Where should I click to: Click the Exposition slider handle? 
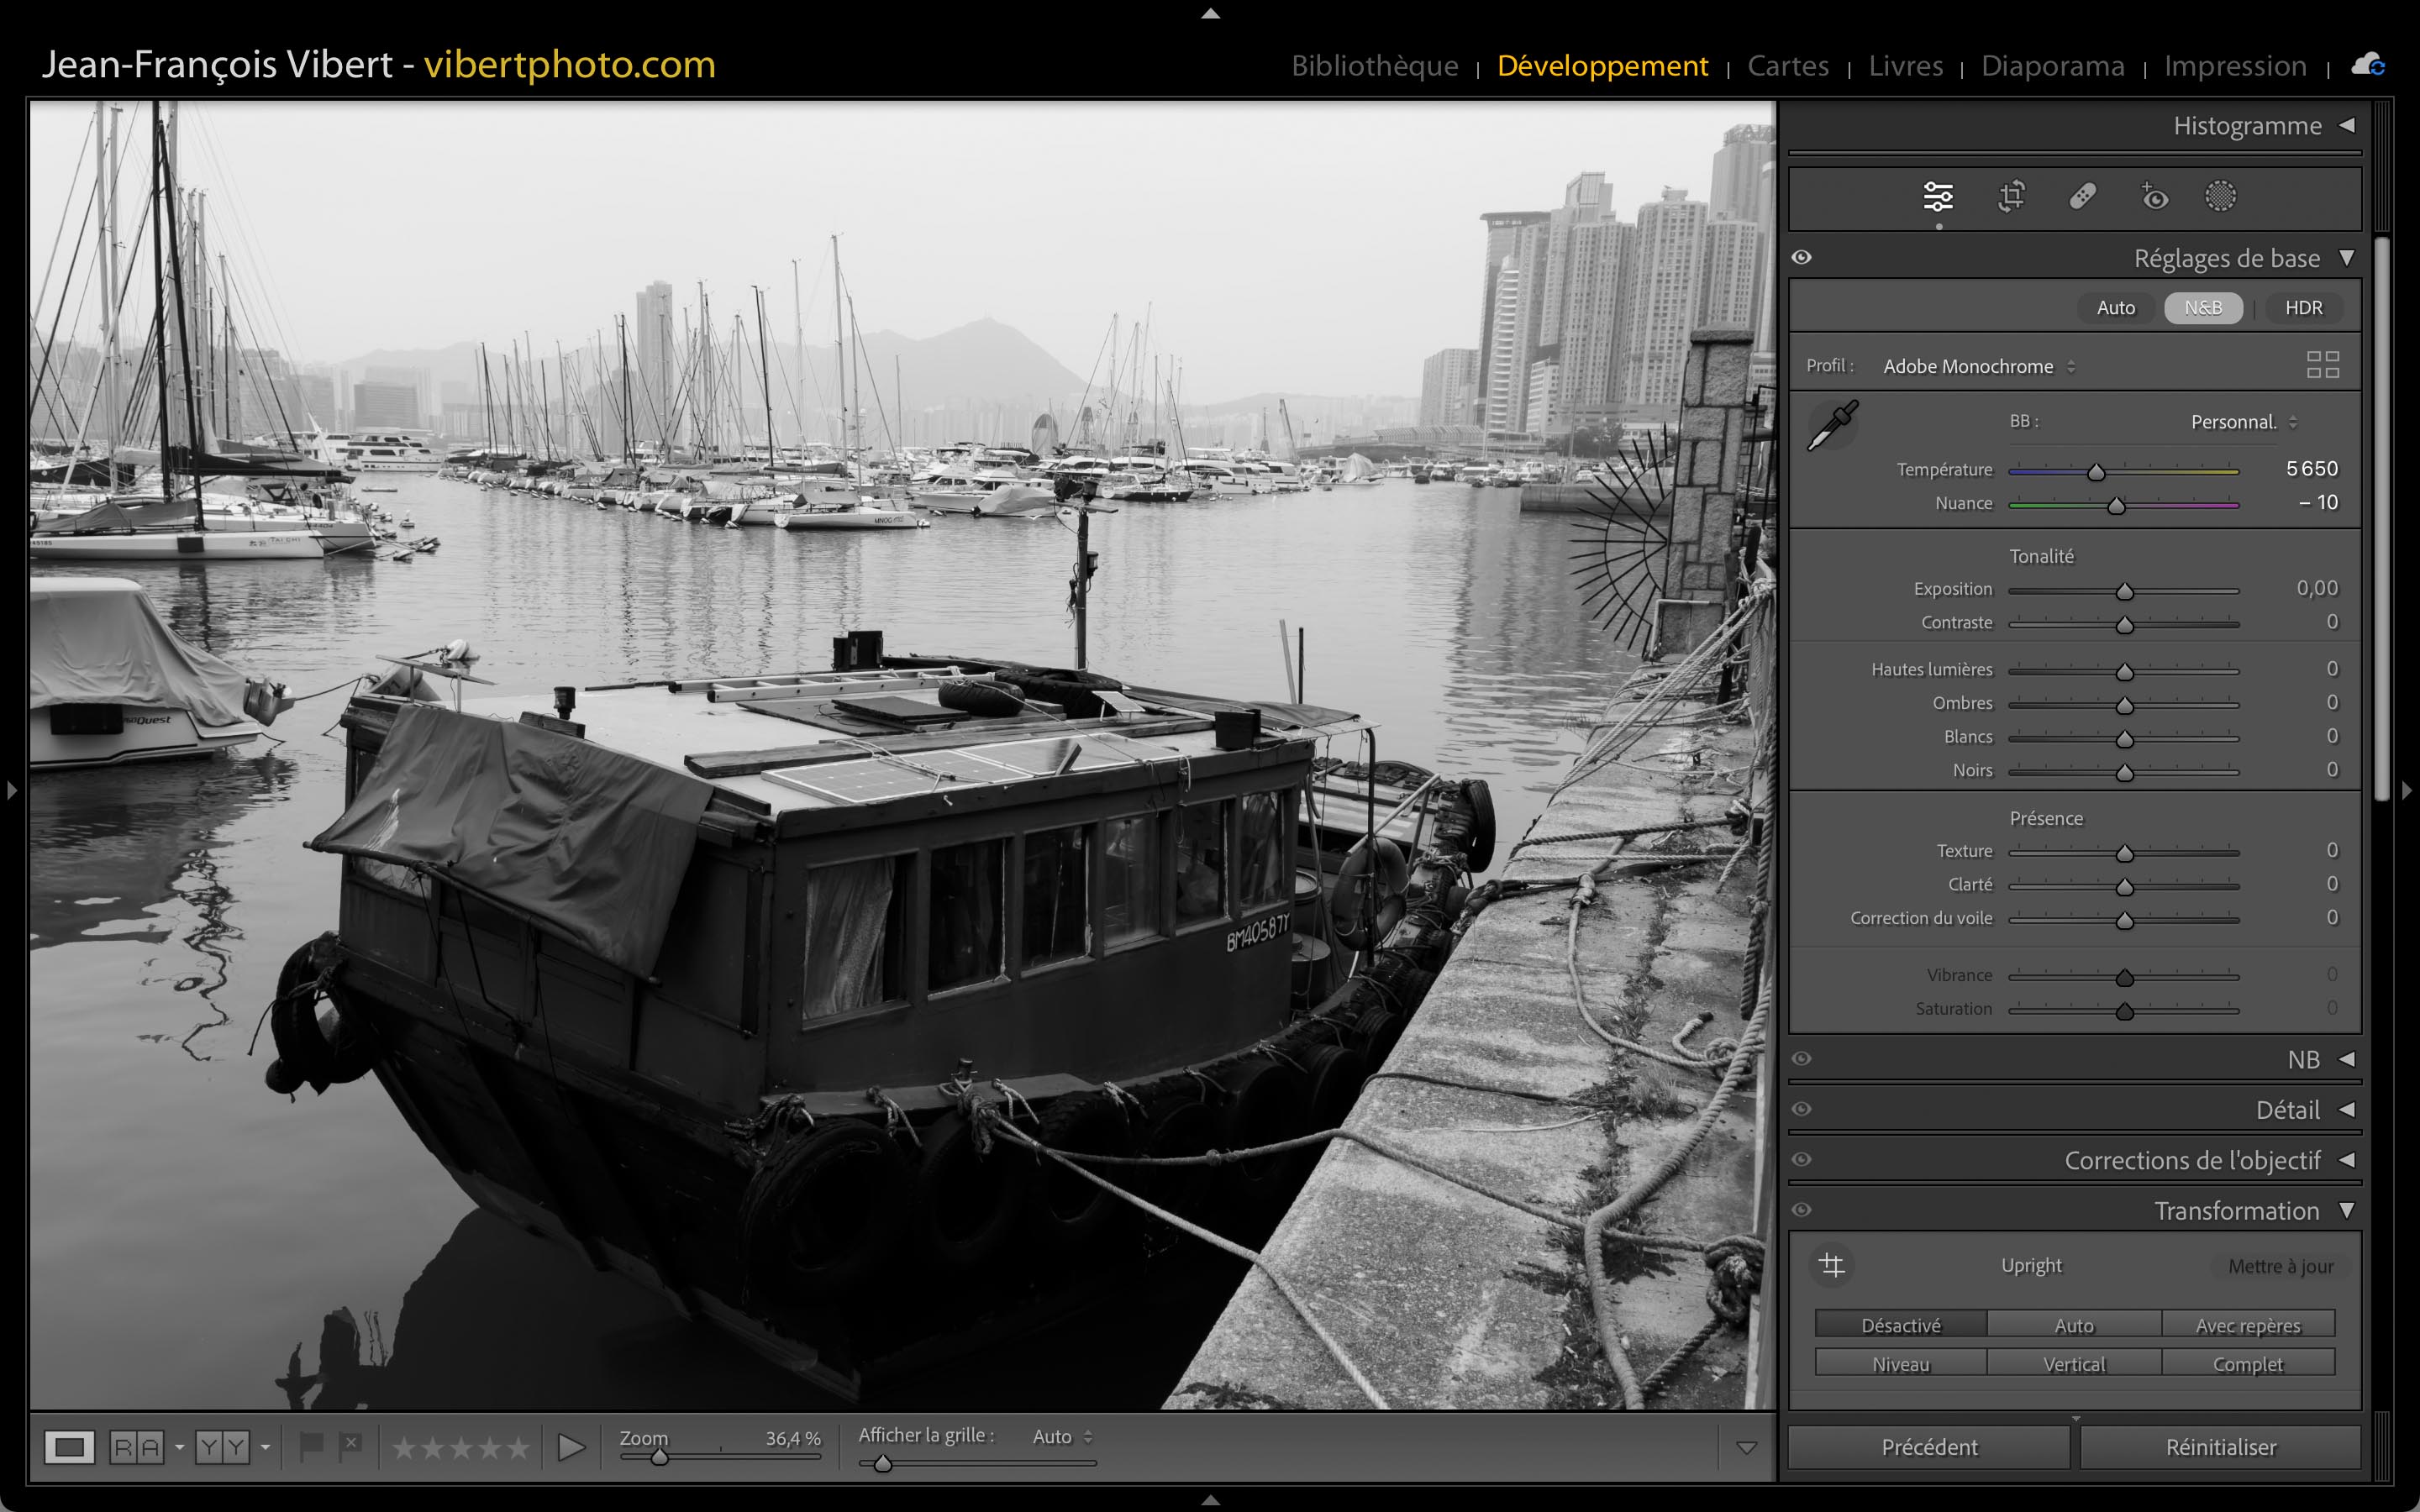tap(2125, 592)
